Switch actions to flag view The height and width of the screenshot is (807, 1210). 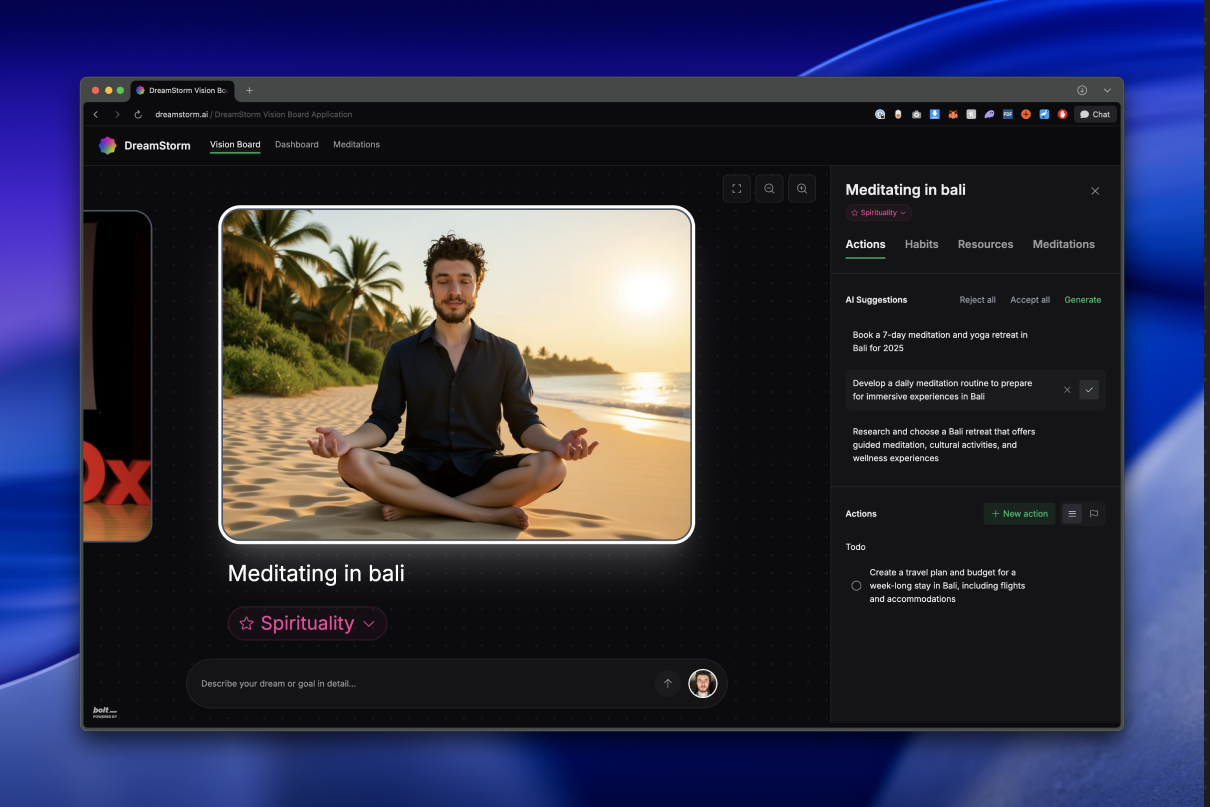point(1094,514)
